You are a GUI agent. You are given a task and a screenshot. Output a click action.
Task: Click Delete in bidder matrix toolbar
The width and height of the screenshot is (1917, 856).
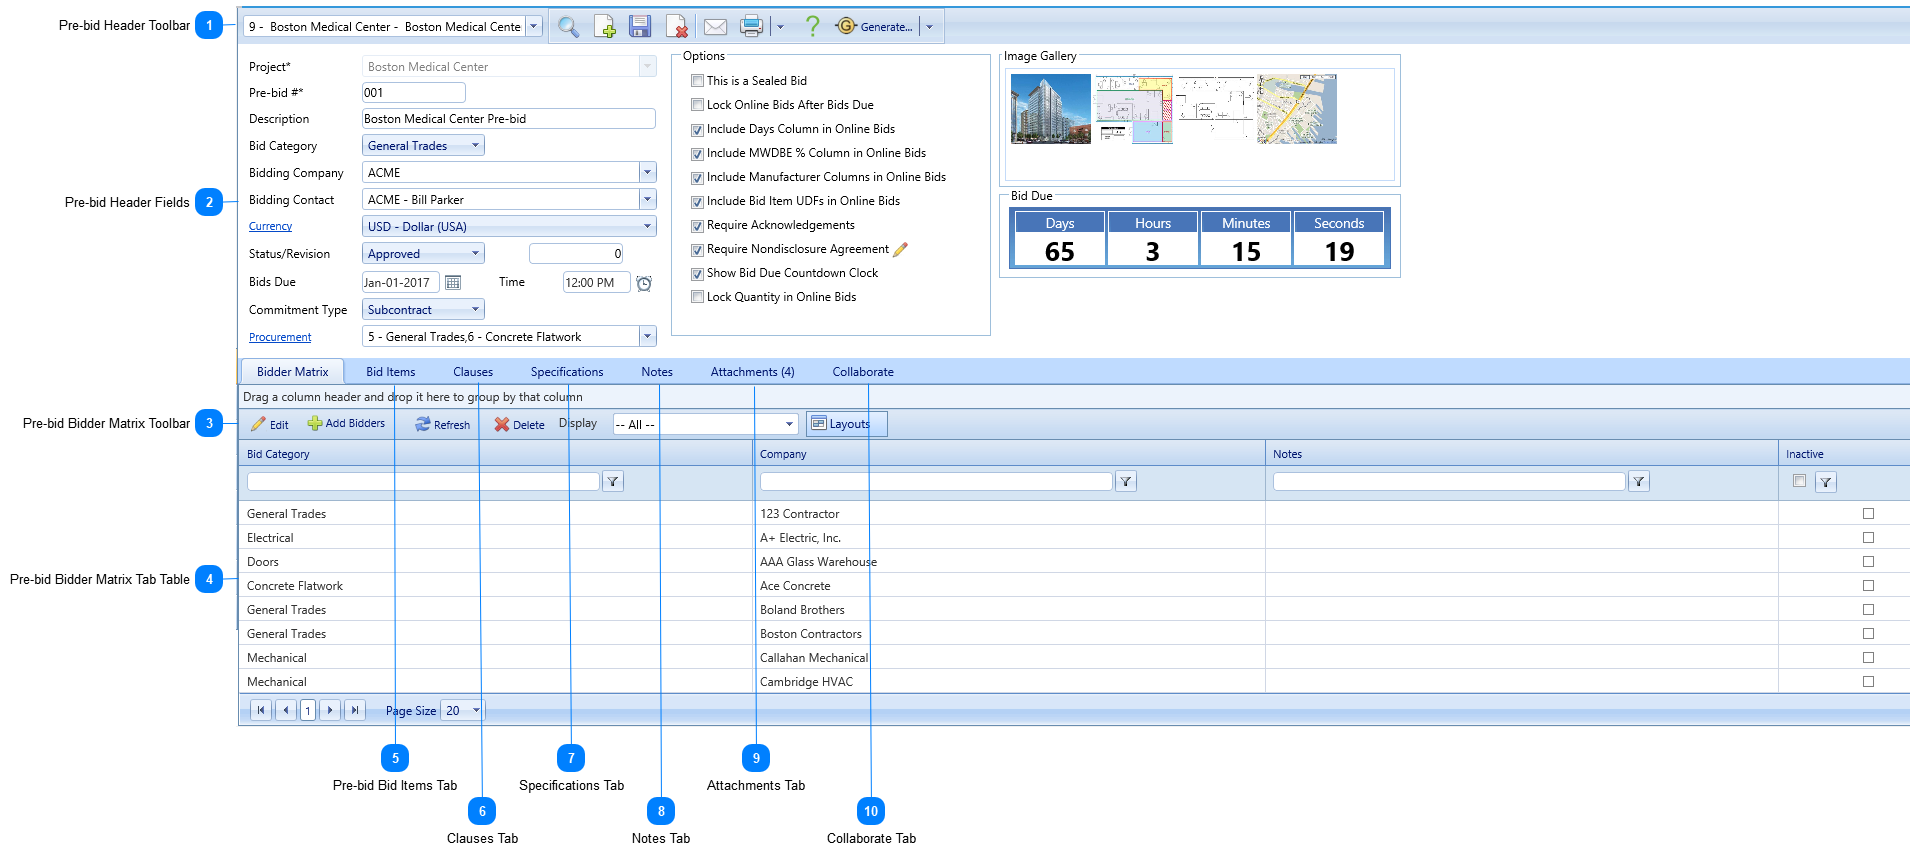[x=519, y=424]
